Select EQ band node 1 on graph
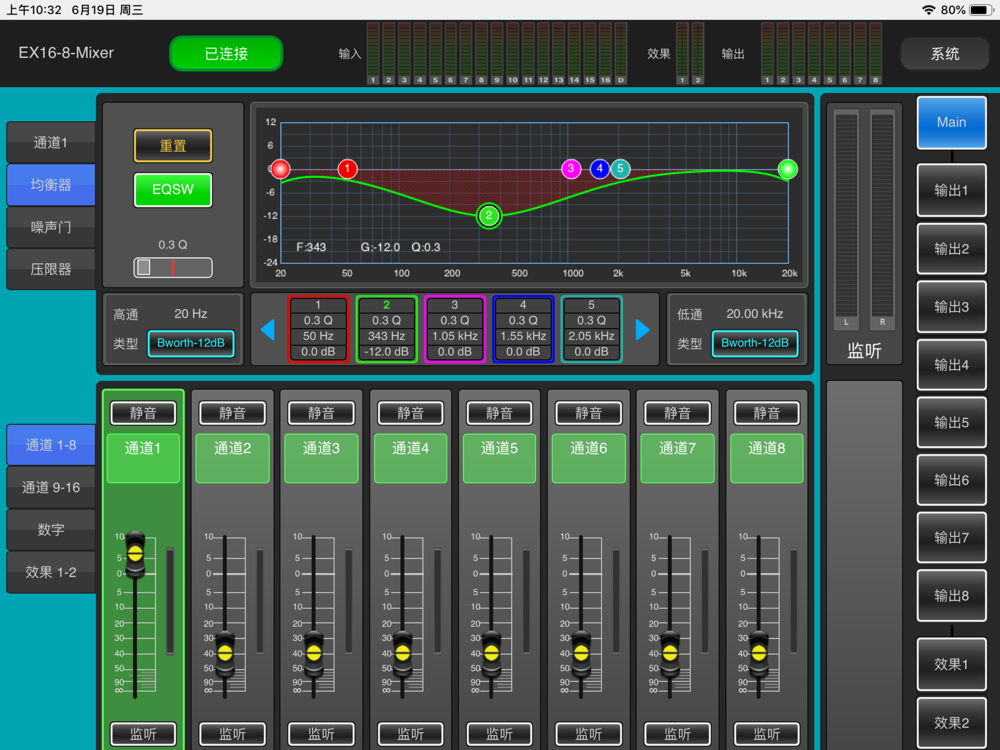This screenshot has height=750, width=1000. [x=347, y=169]
